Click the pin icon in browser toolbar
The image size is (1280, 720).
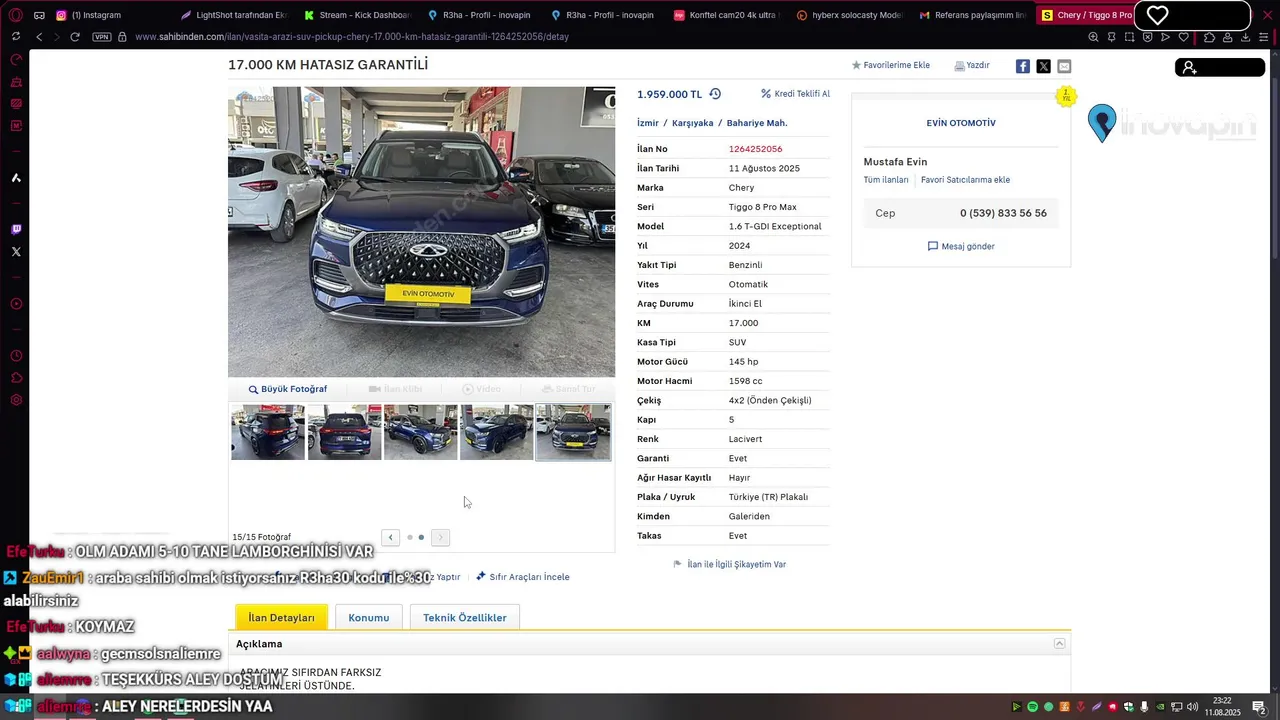coord(1111,37)
